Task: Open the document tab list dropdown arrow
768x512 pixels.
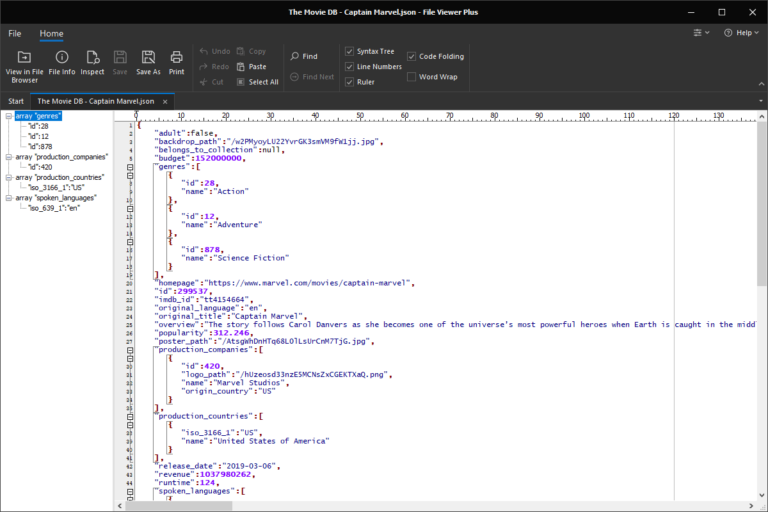Action: pos(761,101)
